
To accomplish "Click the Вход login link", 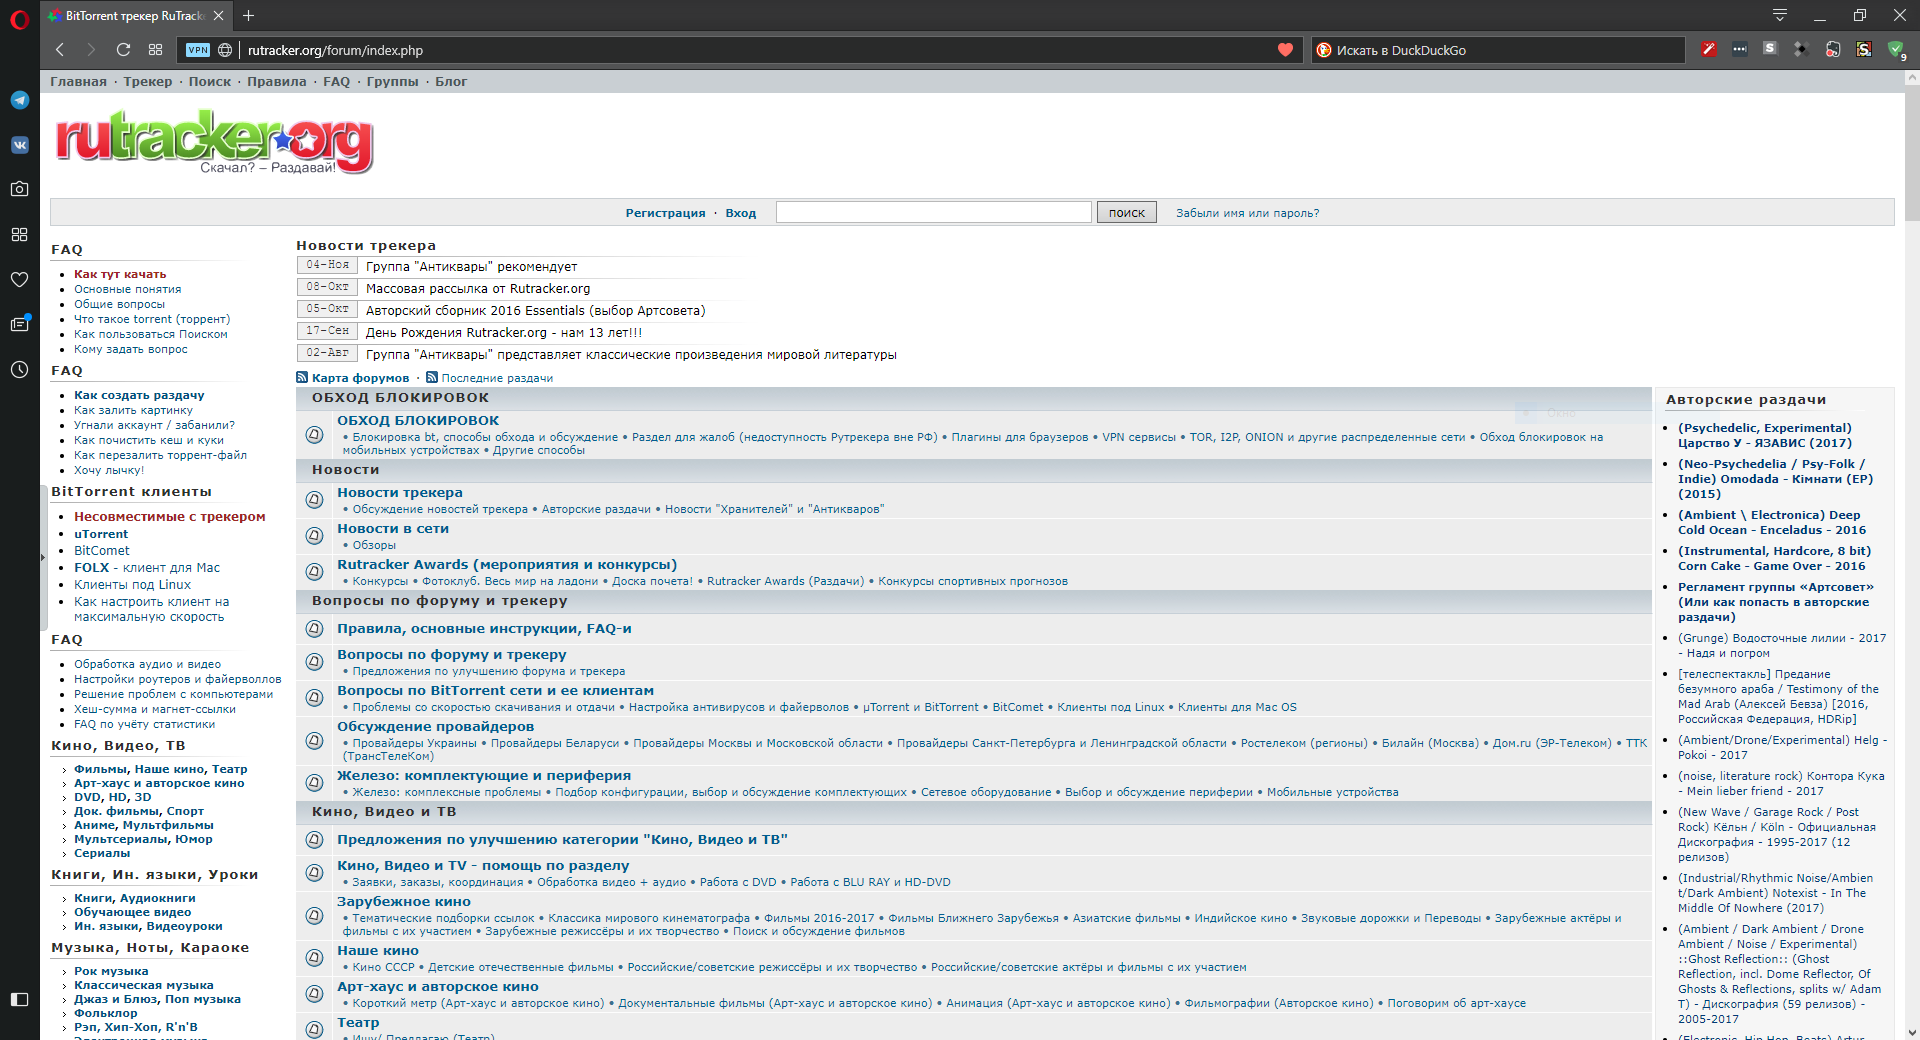I will tap(741, 213).
